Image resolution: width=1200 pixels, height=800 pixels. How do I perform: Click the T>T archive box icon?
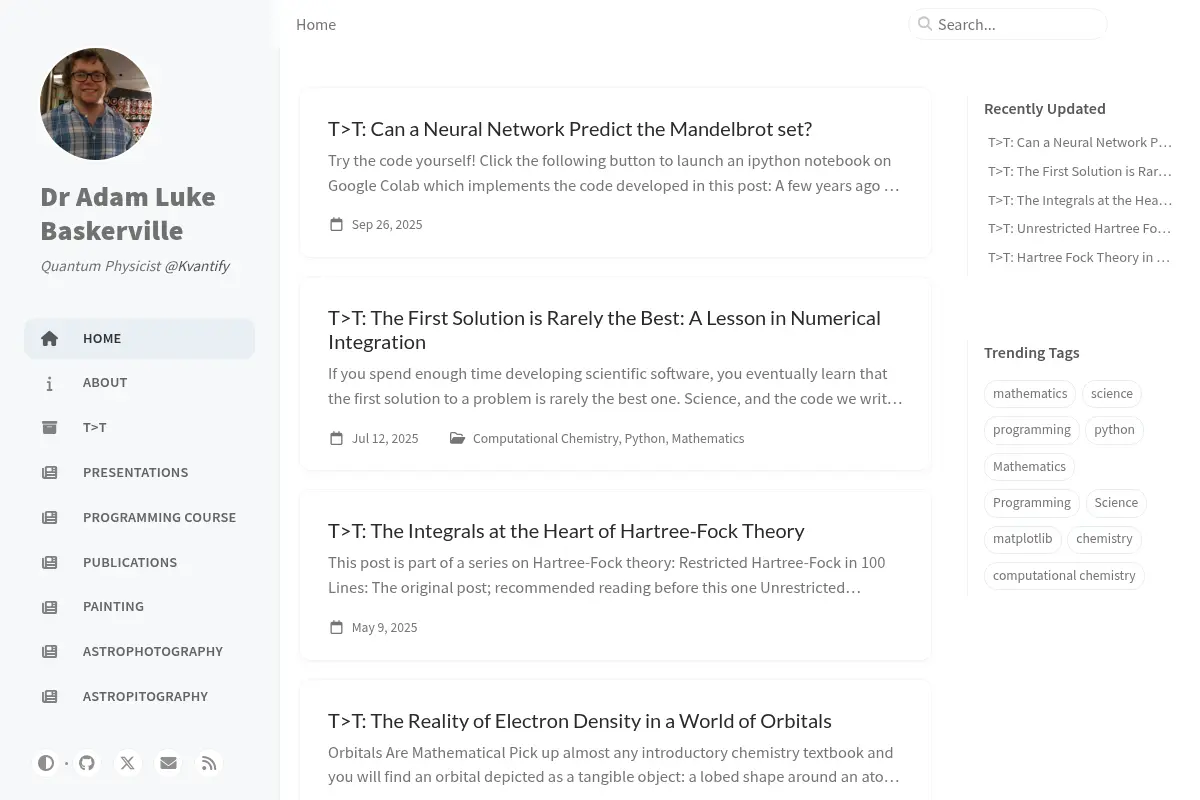point(49,427)
